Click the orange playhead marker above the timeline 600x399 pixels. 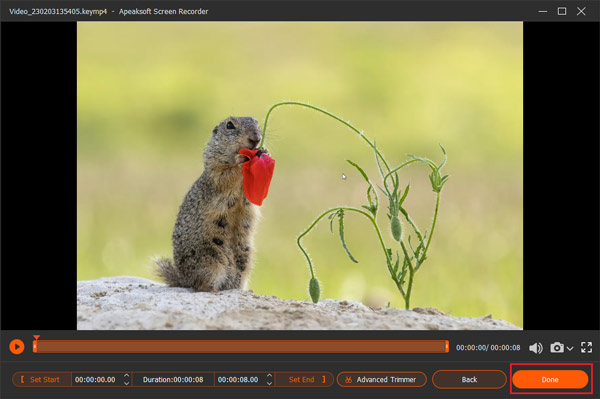point(36,337)
